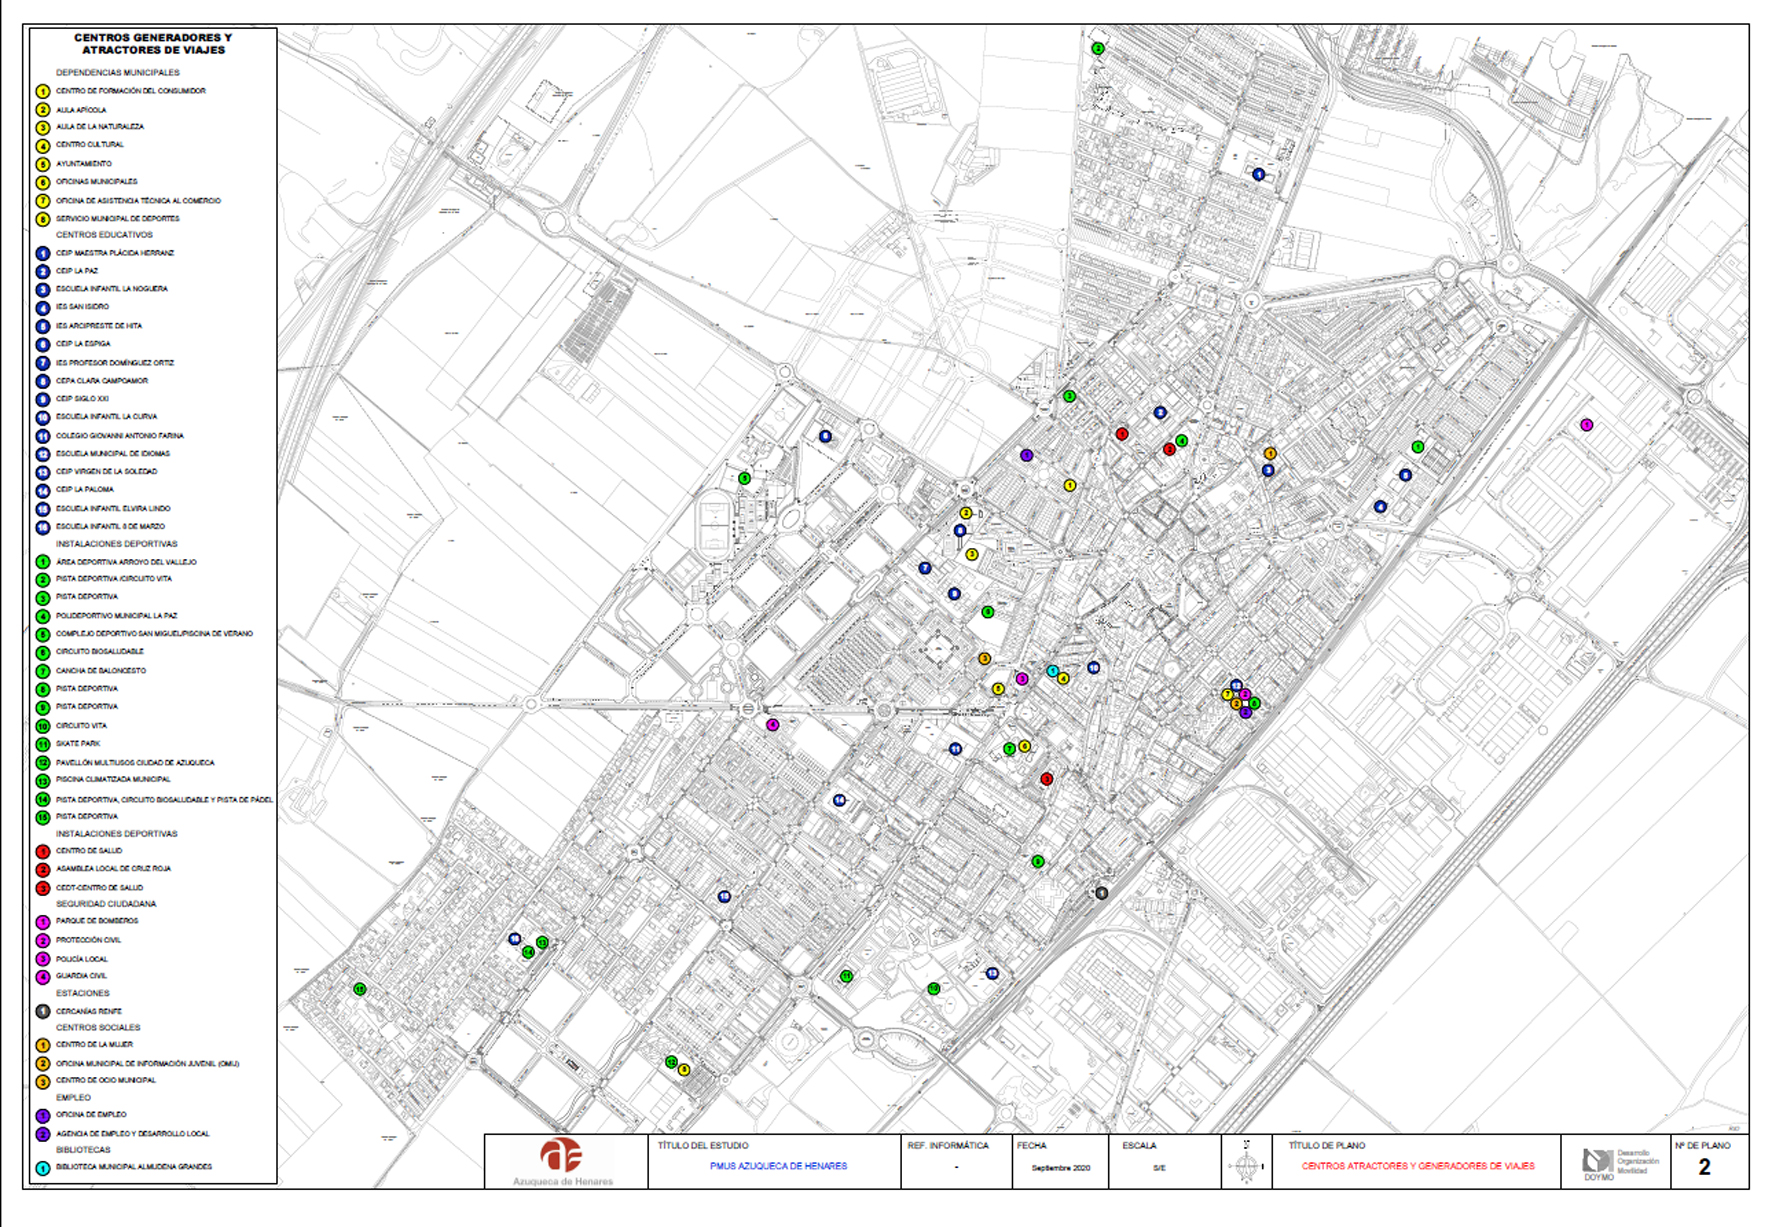Screen dimensions: 1772x1227
Task: Click the red Centro de Salud legend marker
Action: click(43, 851)
